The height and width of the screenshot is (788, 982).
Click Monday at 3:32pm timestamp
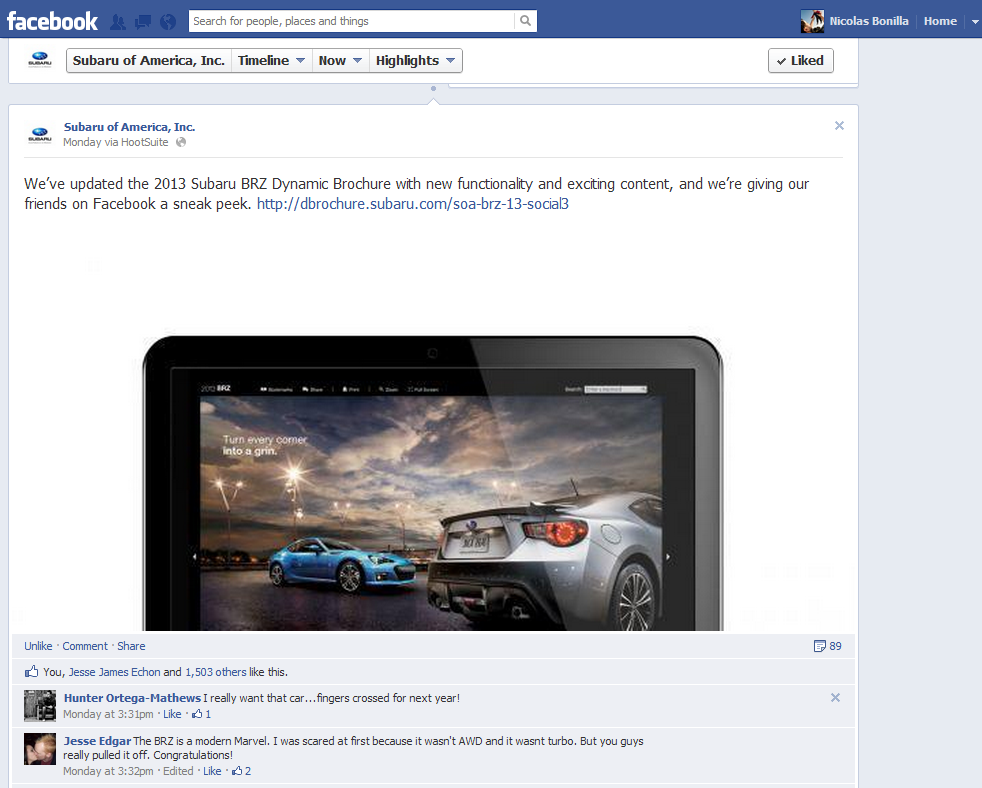(x=108, y=771)
